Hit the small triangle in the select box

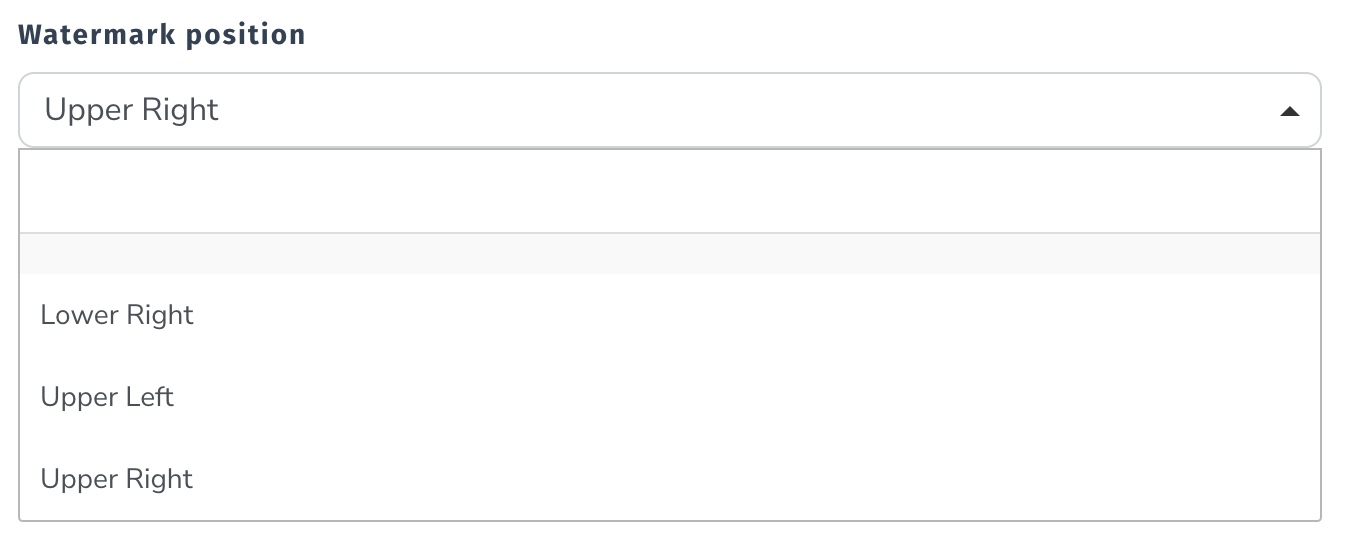pos(1289,111)
